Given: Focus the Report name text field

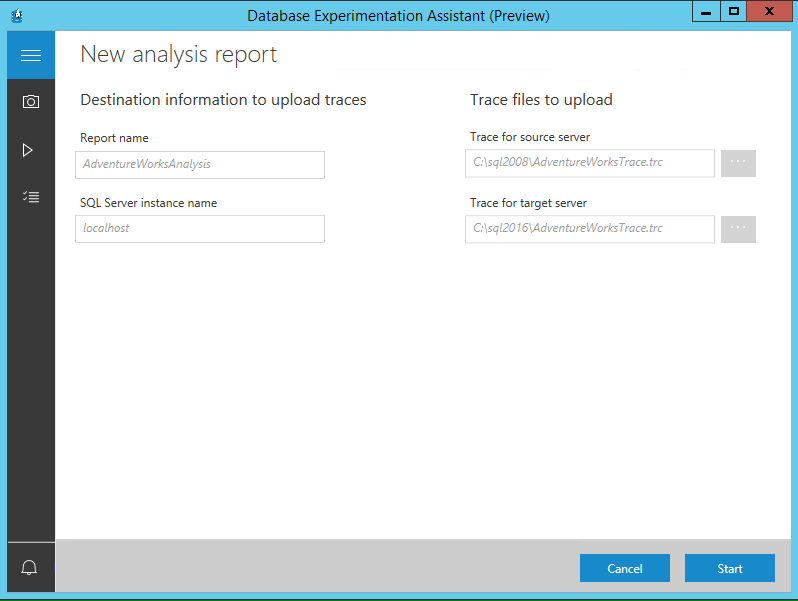Looking at the screenshot, I should [200, 165].
